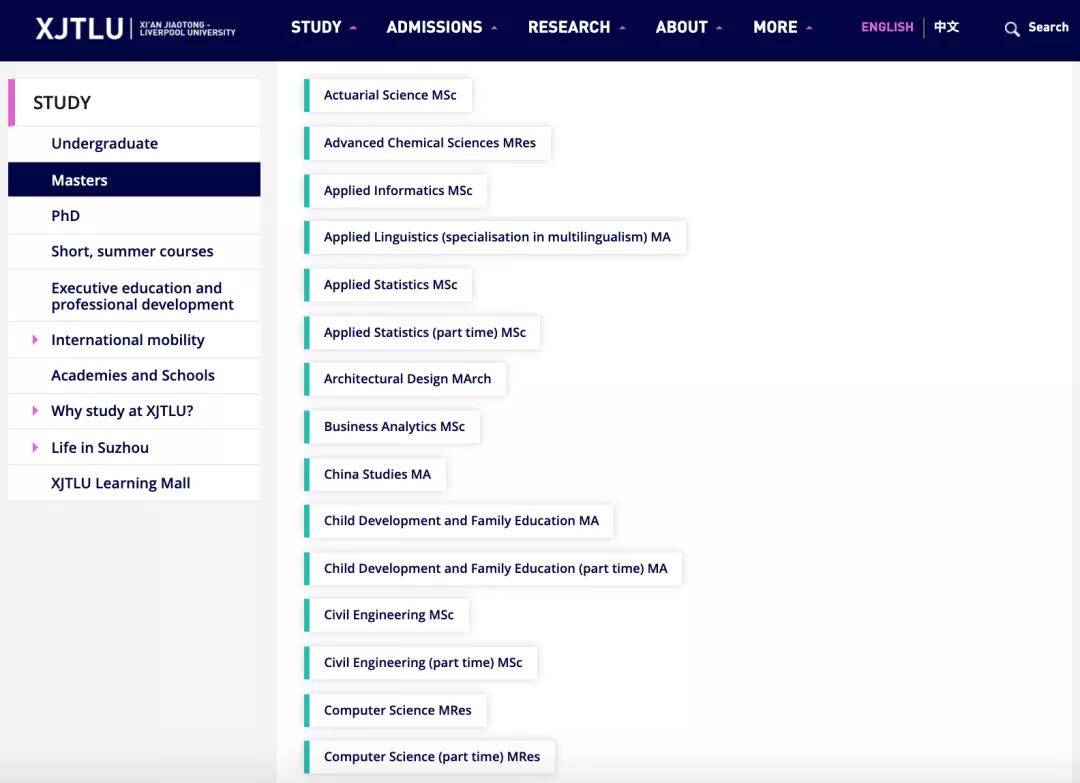This screenshot has height=783, width=1080.
Task: Open Child Development and Family Education (part time) MA
Action: click(493, 568)
